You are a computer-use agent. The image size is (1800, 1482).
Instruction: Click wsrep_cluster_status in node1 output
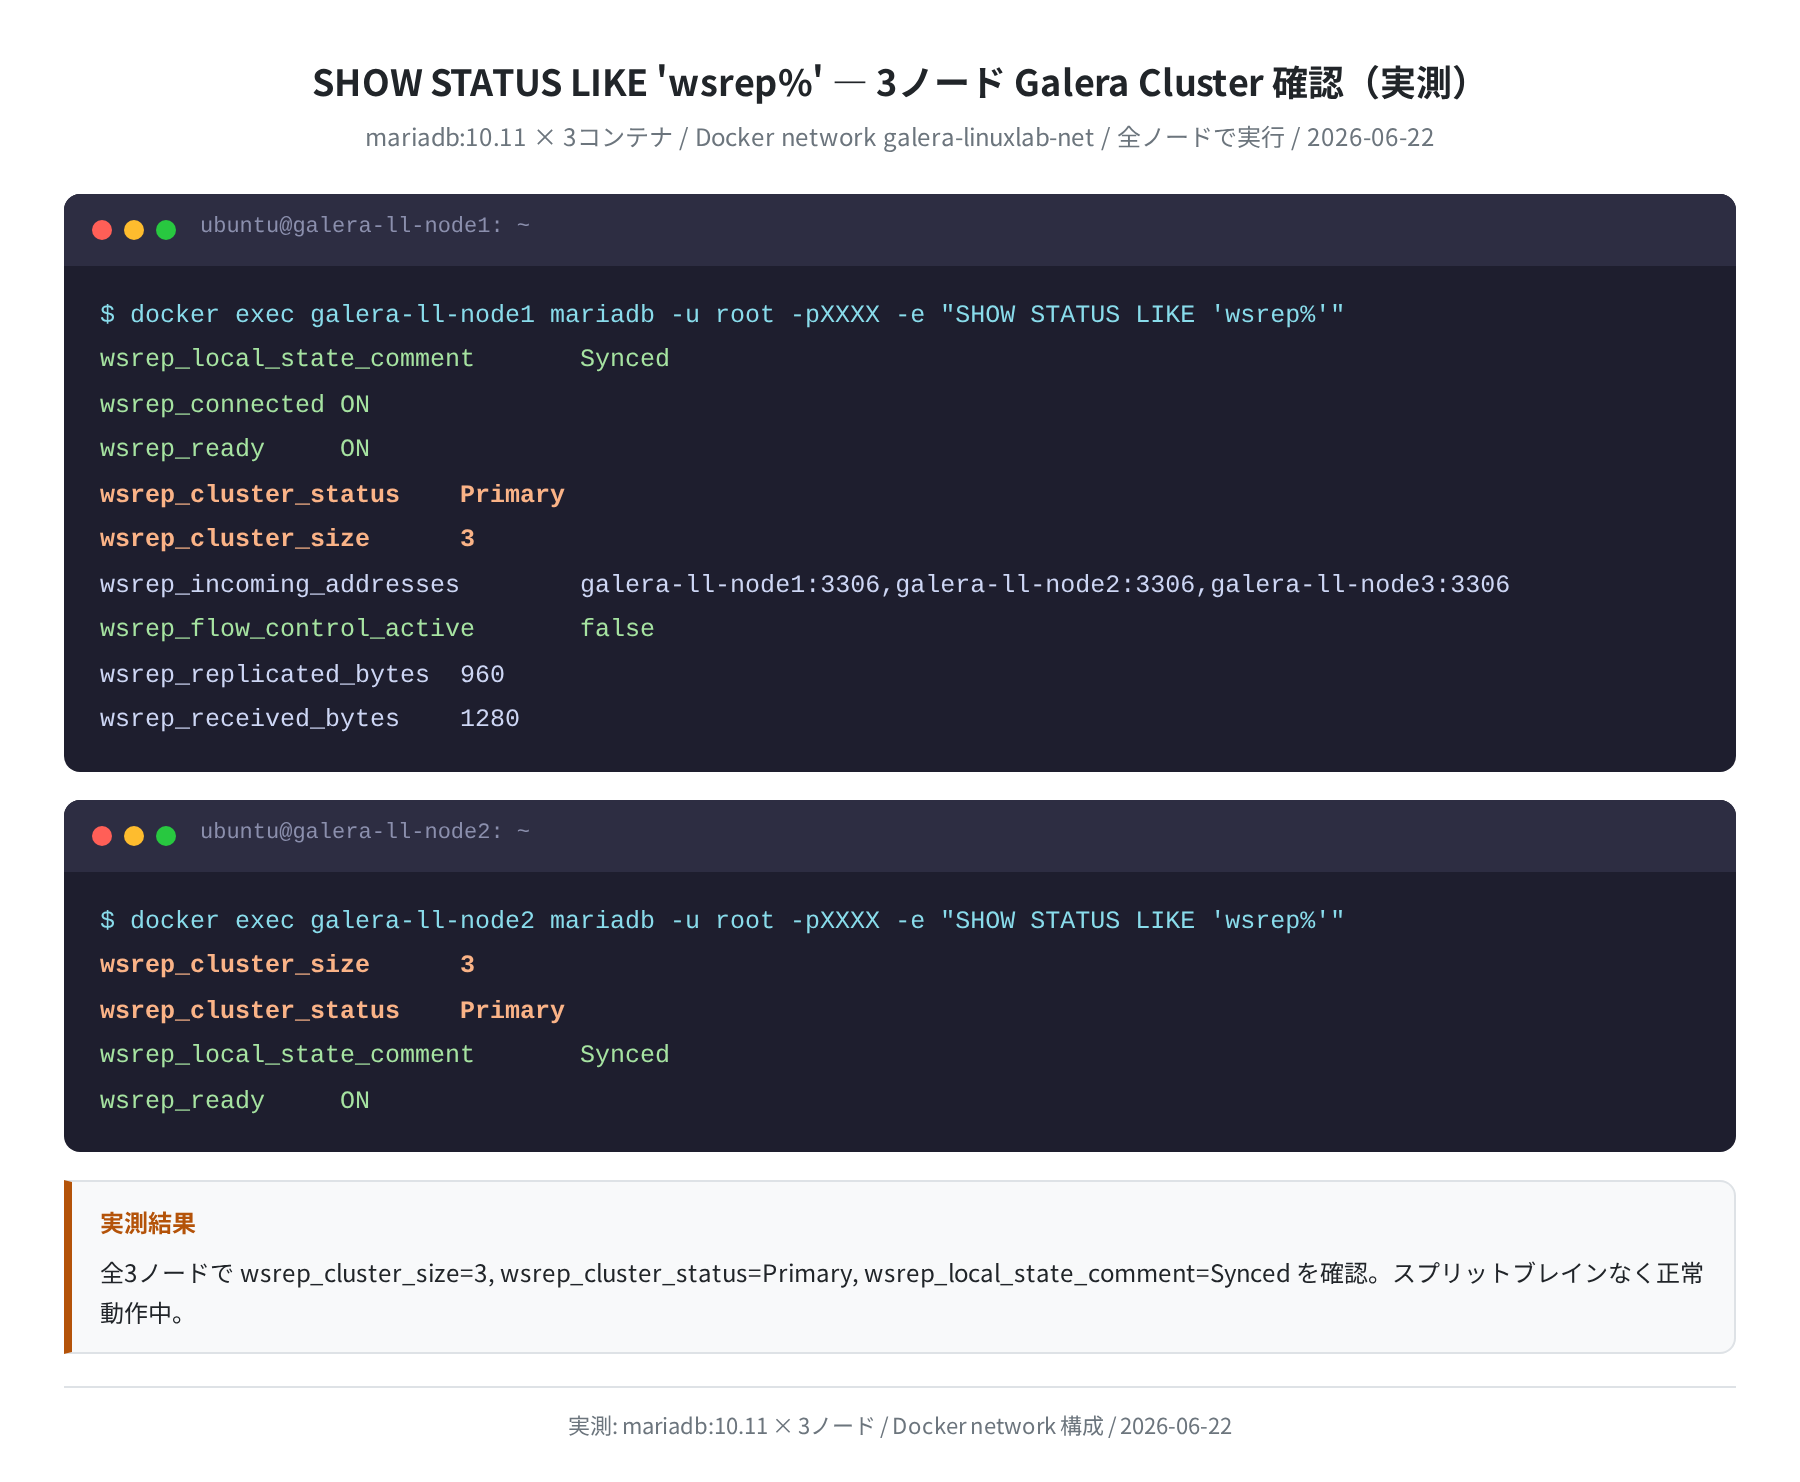click(x=250, y=495)
